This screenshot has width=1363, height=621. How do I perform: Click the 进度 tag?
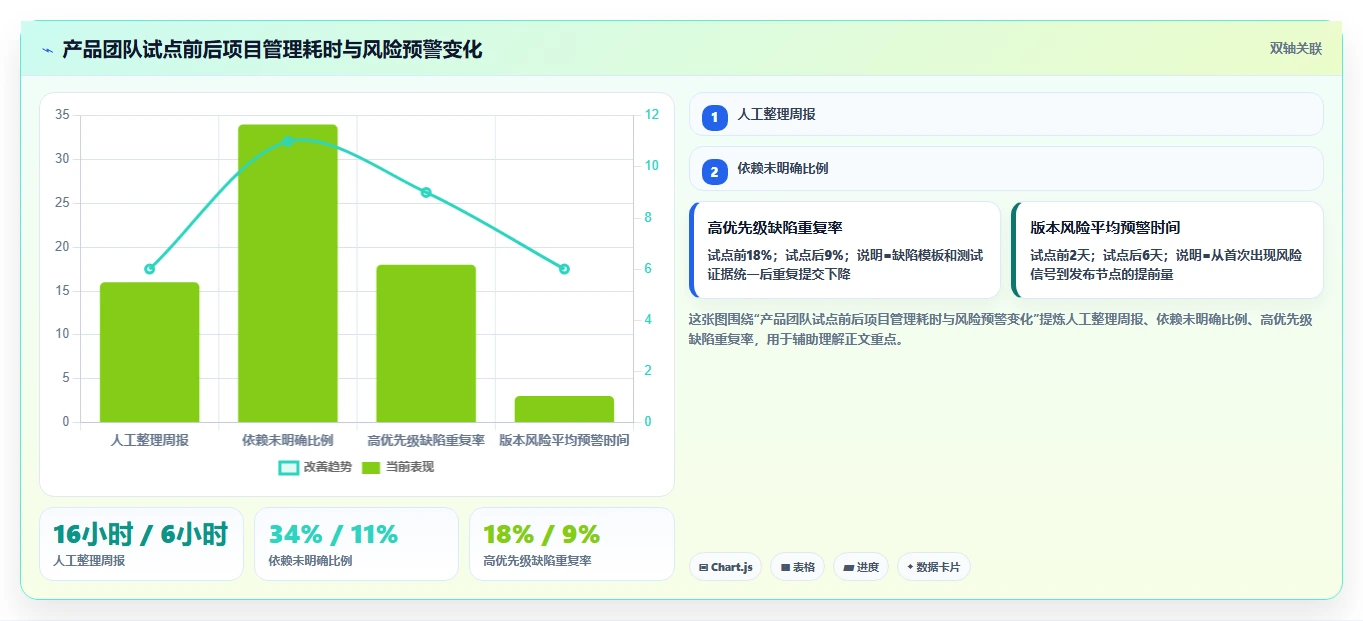860,567
